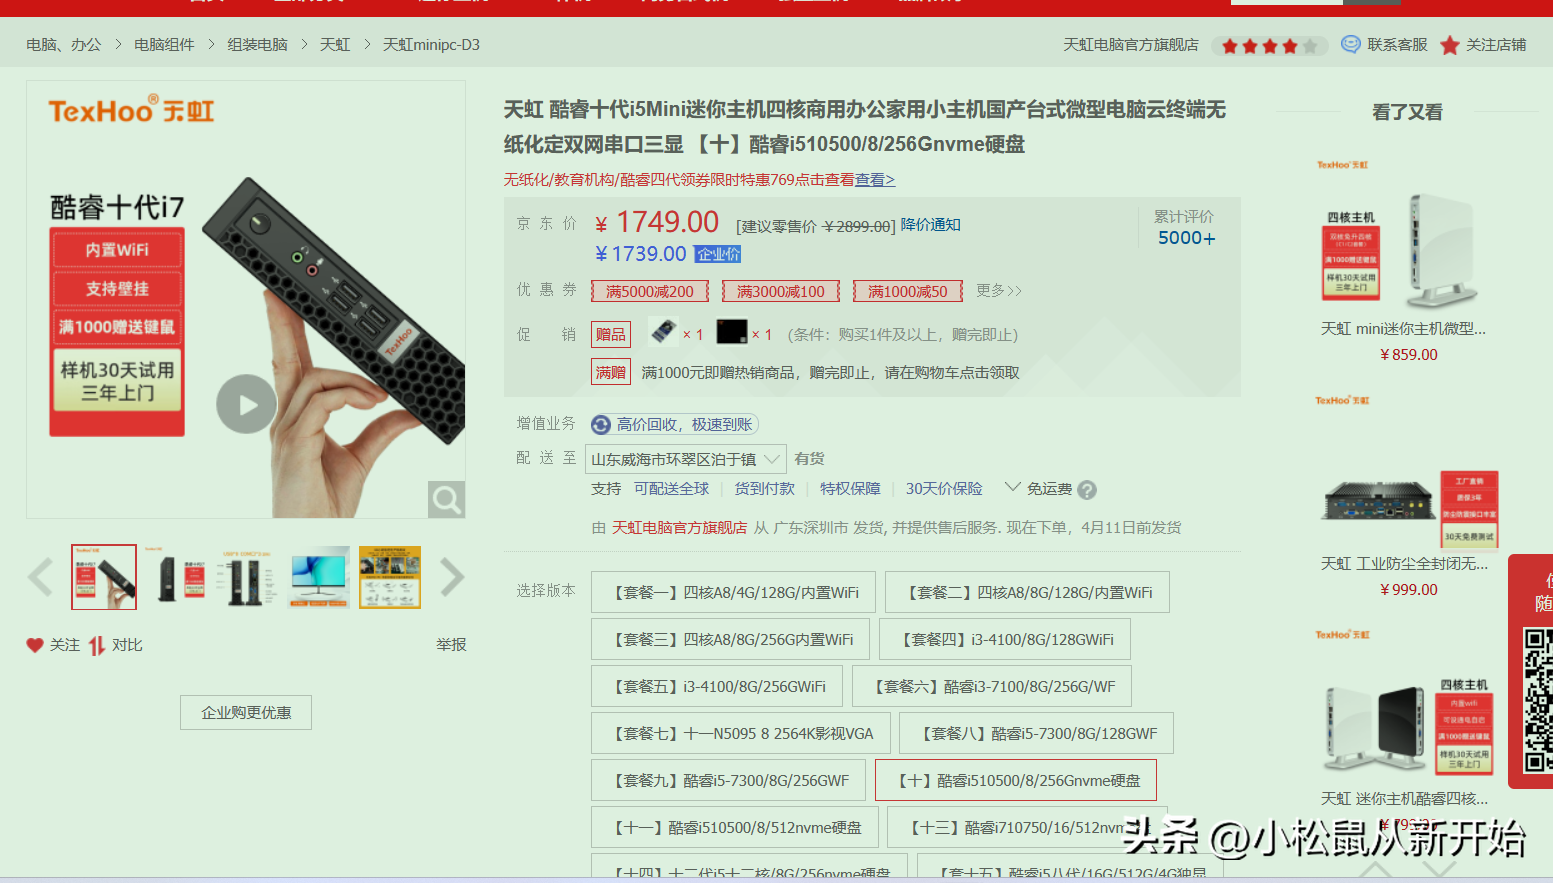Select the monitor product thumbnail
1553x883 pixels.
pos(320,577)
